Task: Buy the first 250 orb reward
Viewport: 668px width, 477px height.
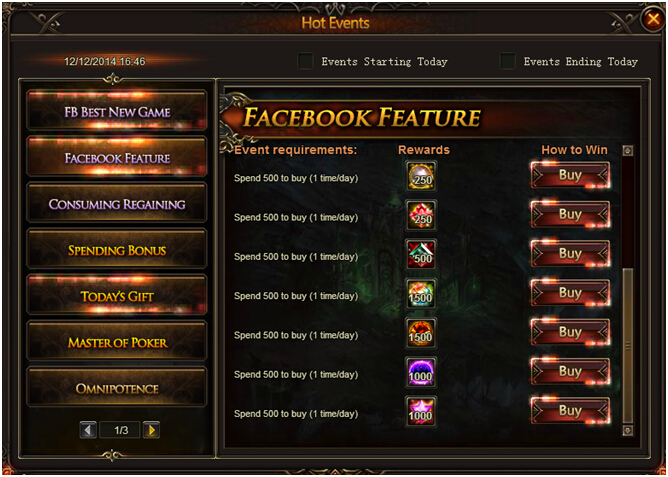Action: pyautogui.click(x=570, y=175)
